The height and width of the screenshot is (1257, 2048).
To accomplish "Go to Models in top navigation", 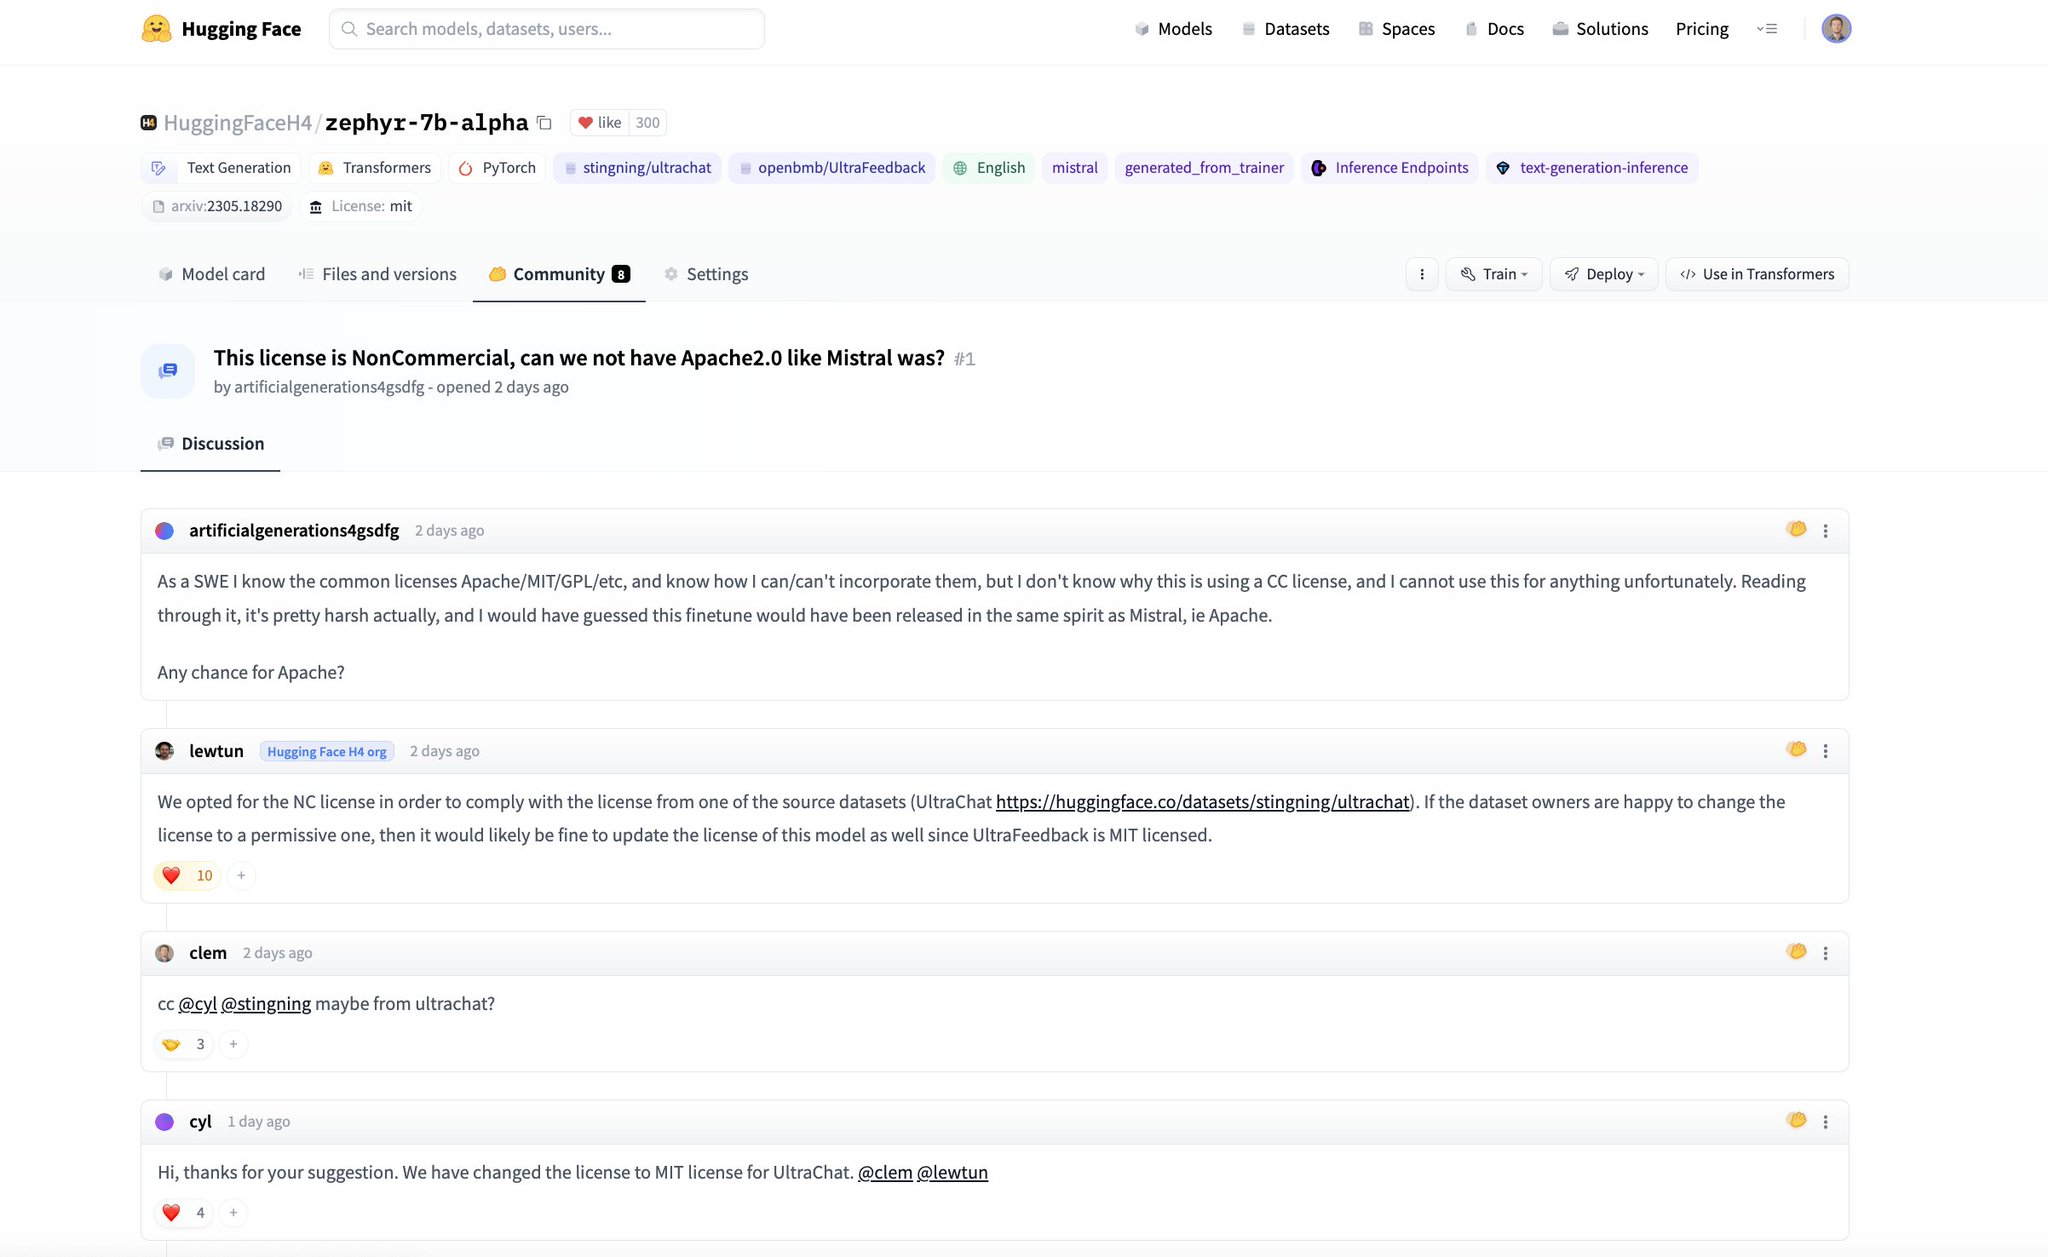I will pos(1173,29).
